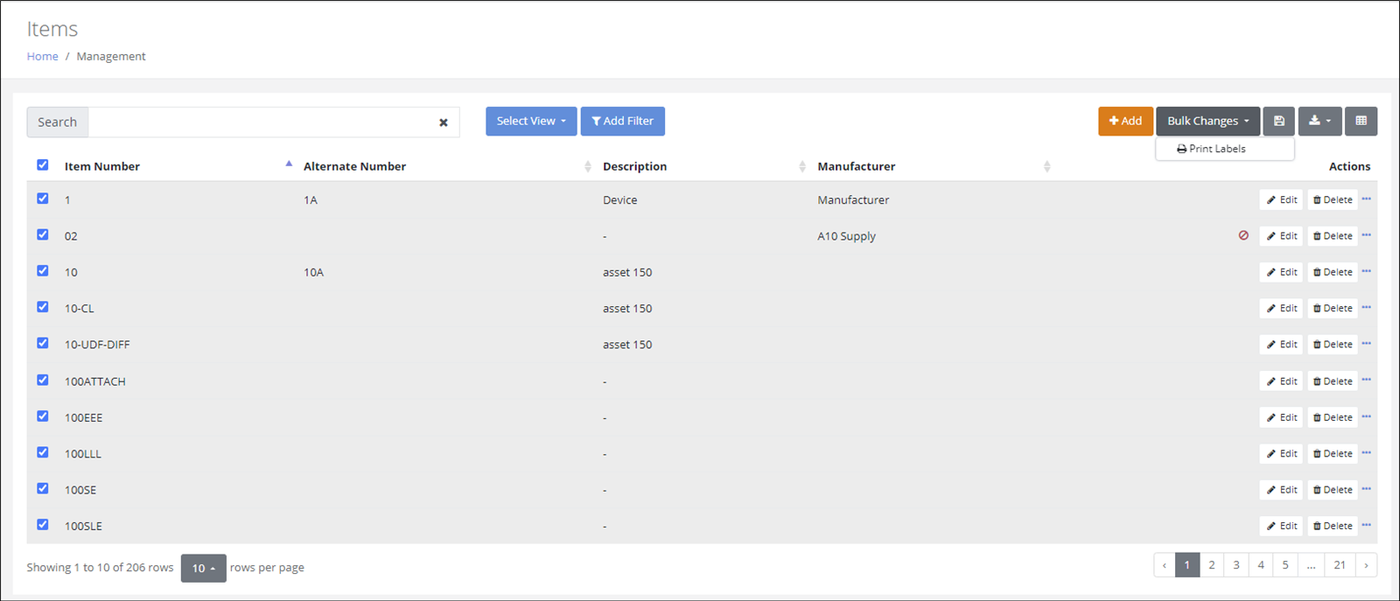Viewport: 1400px width, 601px height.
Task: Go to next page arrow
Action: [1366, 565]
